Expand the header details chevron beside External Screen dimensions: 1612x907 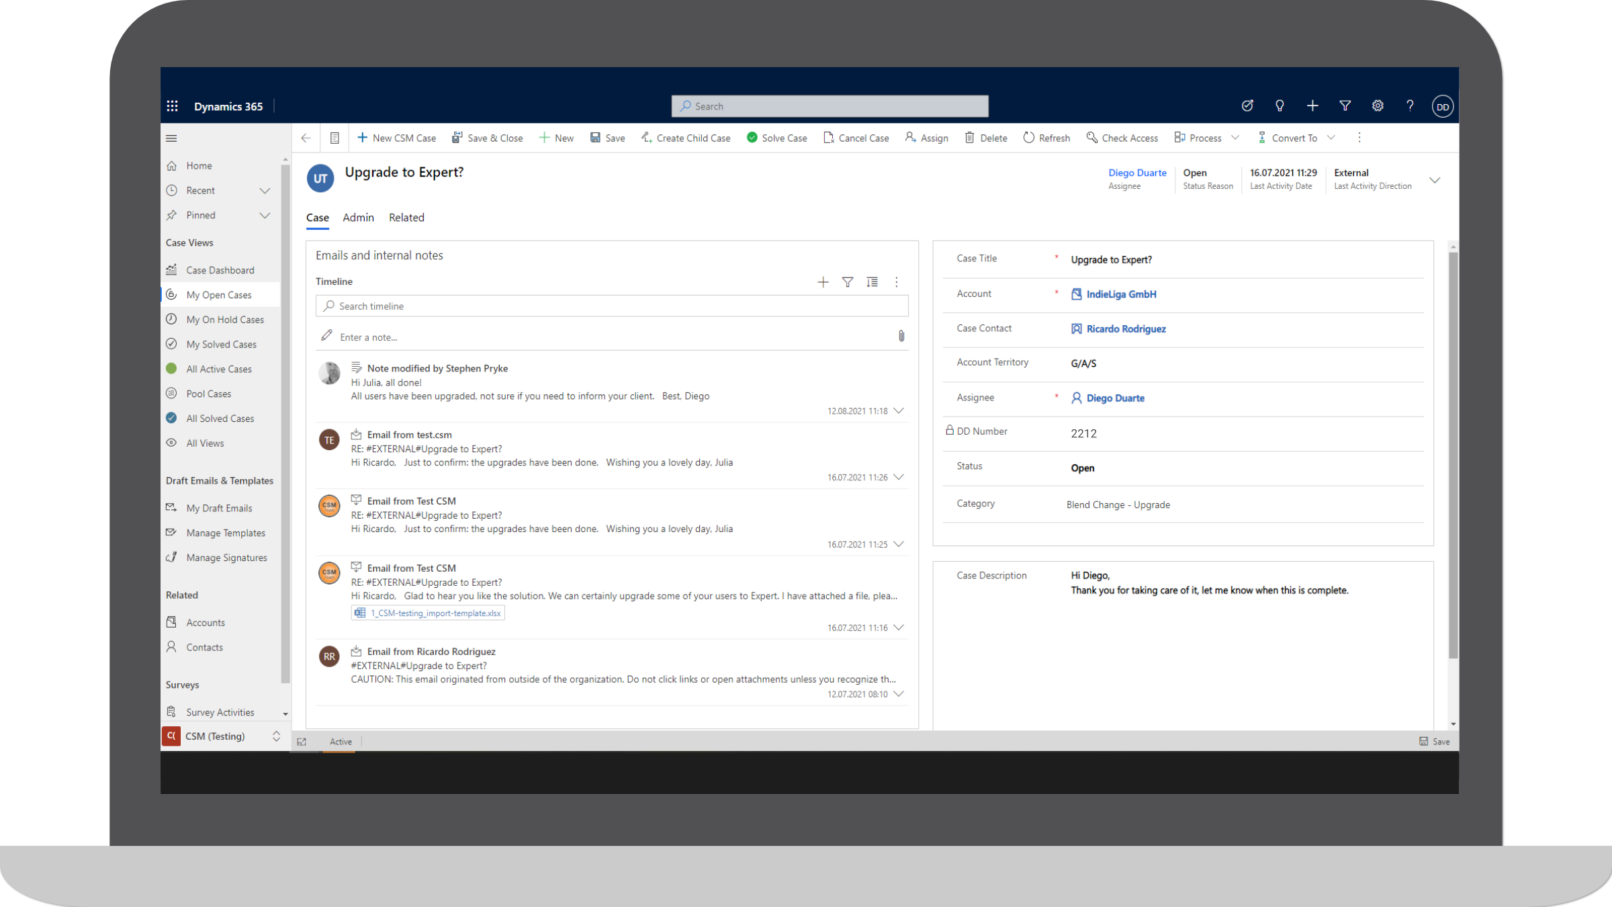click(1434, 180)
